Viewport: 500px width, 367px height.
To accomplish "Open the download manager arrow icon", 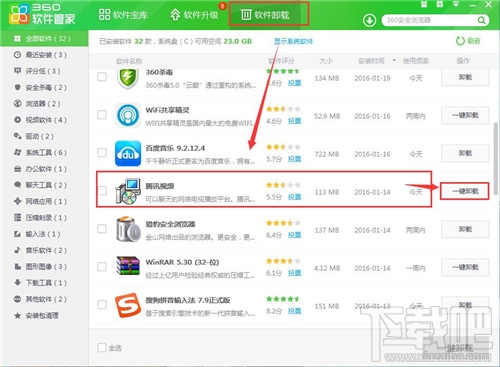I will tap(369, 20).
